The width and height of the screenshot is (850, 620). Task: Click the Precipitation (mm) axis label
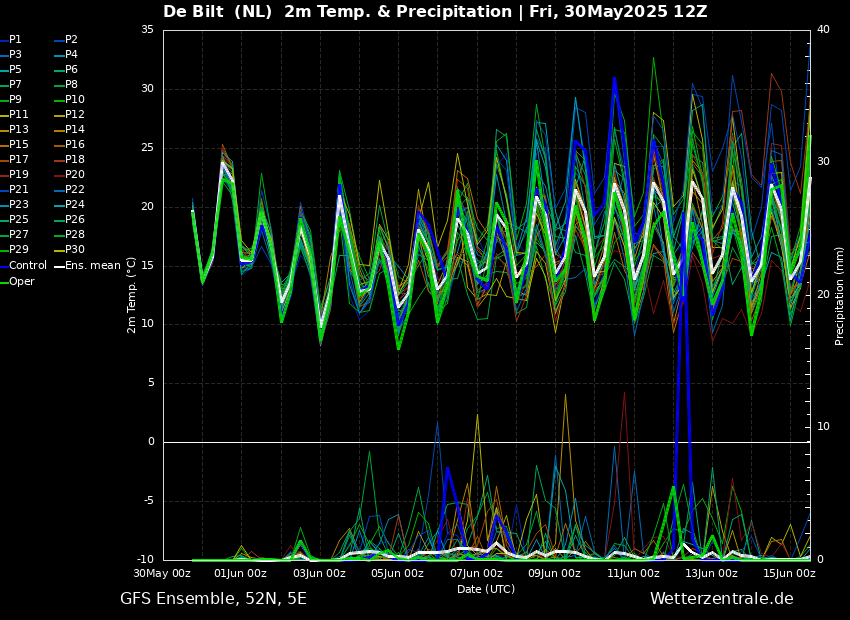(x=840, y=296)
